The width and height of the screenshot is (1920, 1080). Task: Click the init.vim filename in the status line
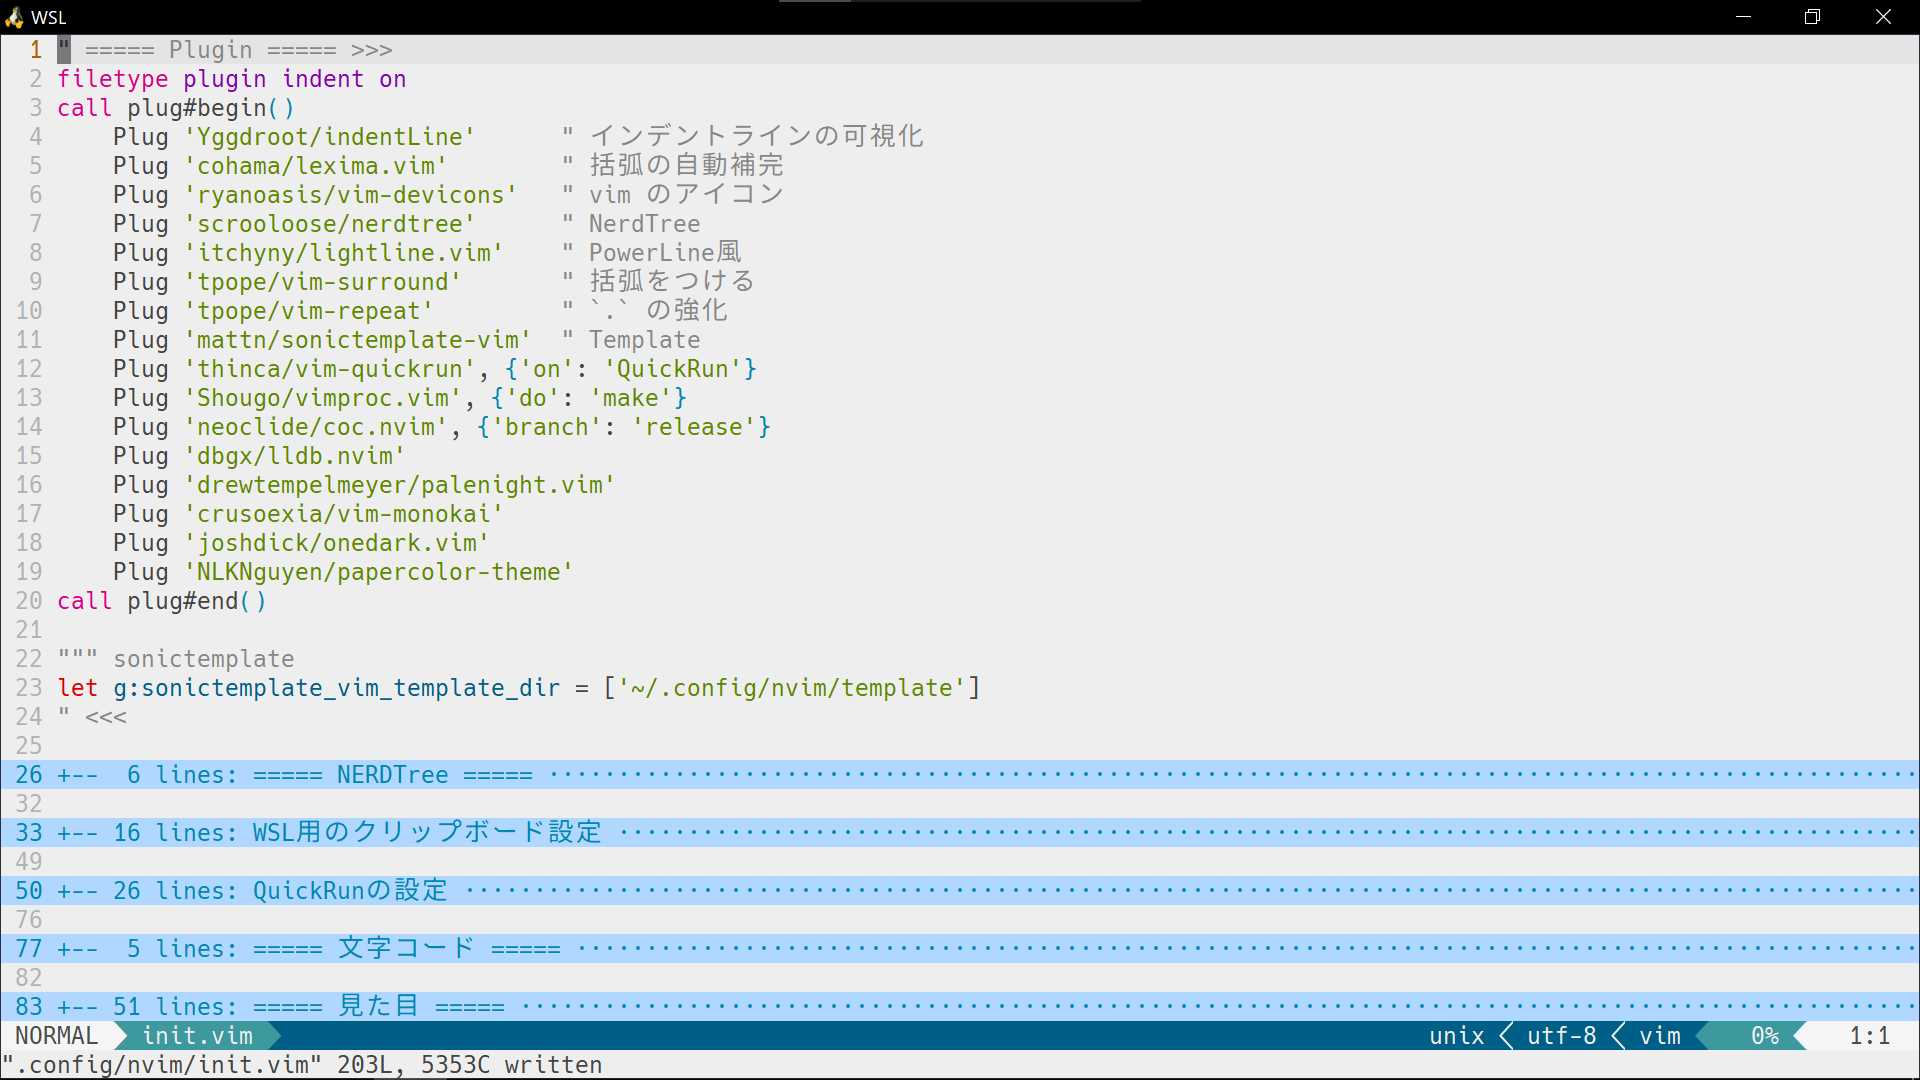coord(197,1036)
